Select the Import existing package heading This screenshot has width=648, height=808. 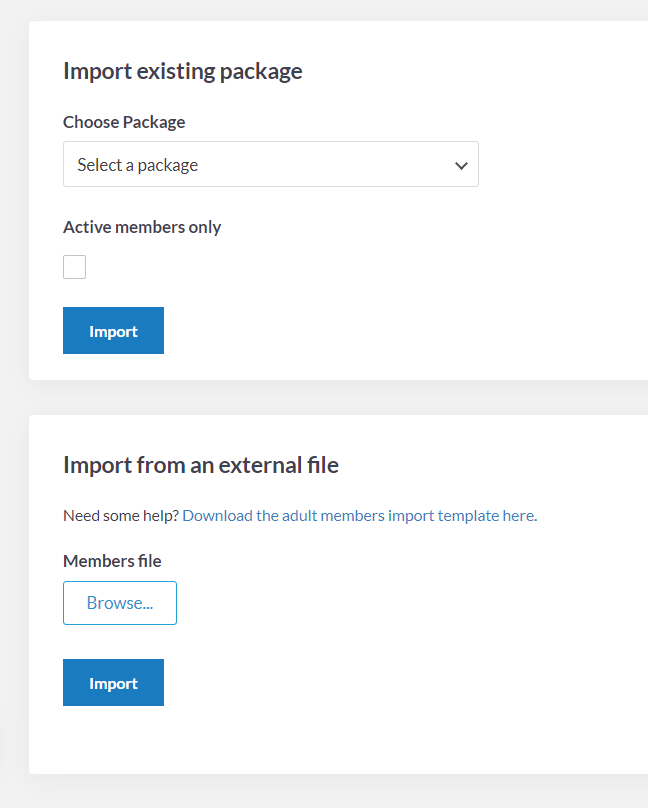(x=182, y=71)
